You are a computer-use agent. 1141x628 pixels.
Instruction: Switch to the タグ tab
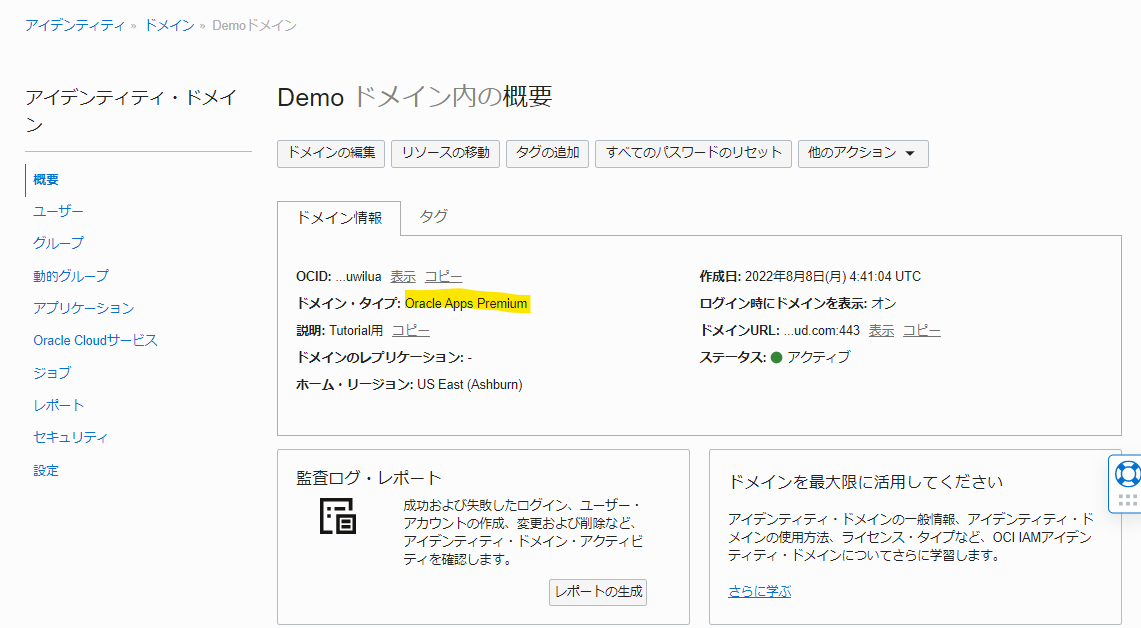tap(433, 216)
